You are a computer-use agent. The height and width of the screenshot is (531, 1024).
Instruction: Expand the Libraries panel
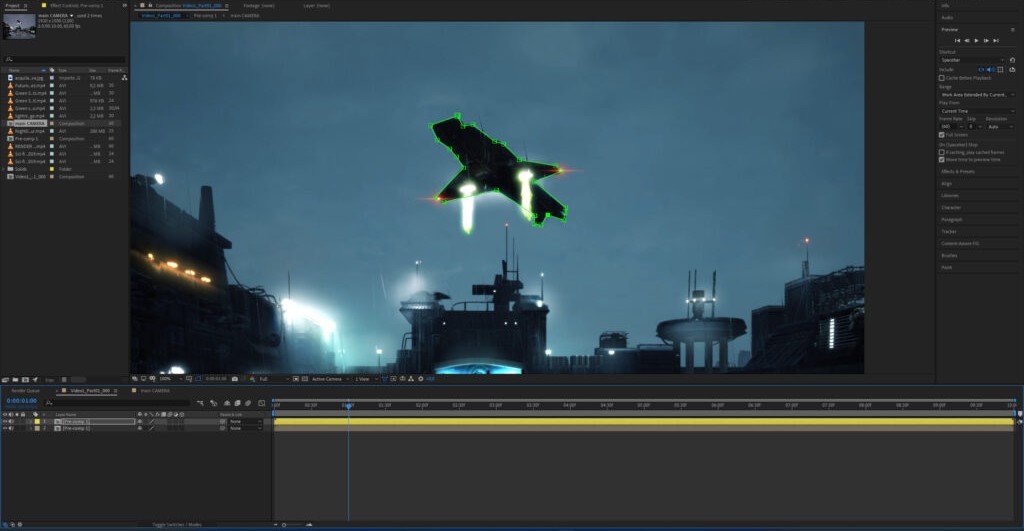(x=950, y=196)
